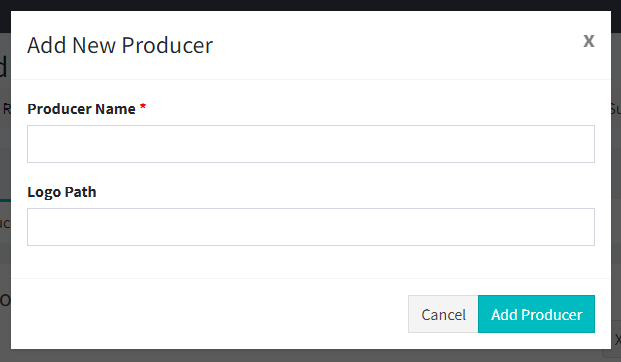Click blank body area under Logo Path
Screen dimensions: 621x362
pyautogui.click(x=311, y=262)
